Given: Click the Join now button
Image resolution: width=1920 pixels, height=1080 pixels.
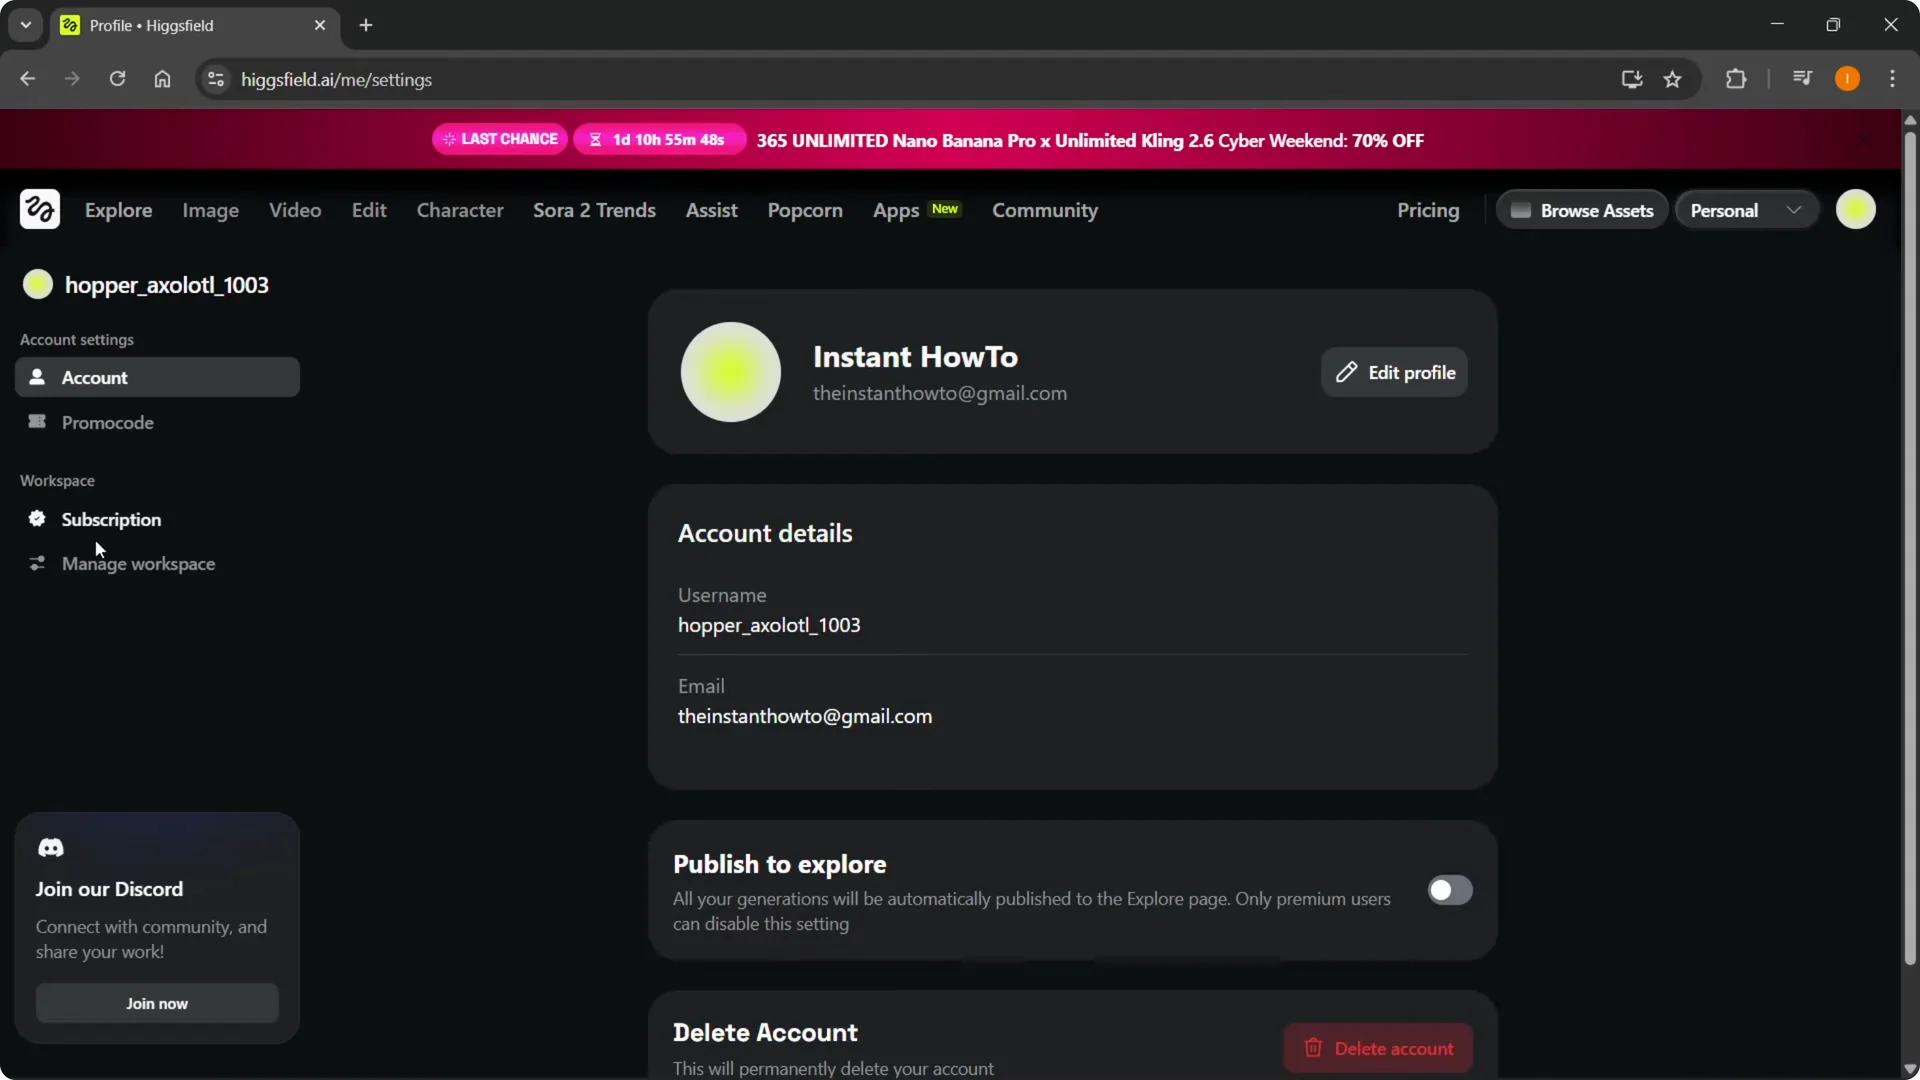Looking at the screenshot, I should click(157, 1003).
